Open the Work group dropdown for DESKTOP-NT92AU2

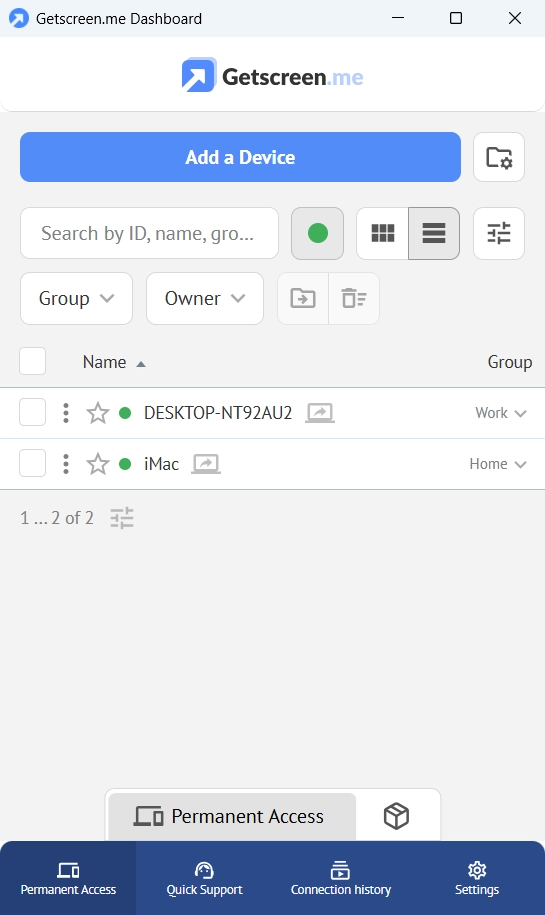tap(501, 413)
